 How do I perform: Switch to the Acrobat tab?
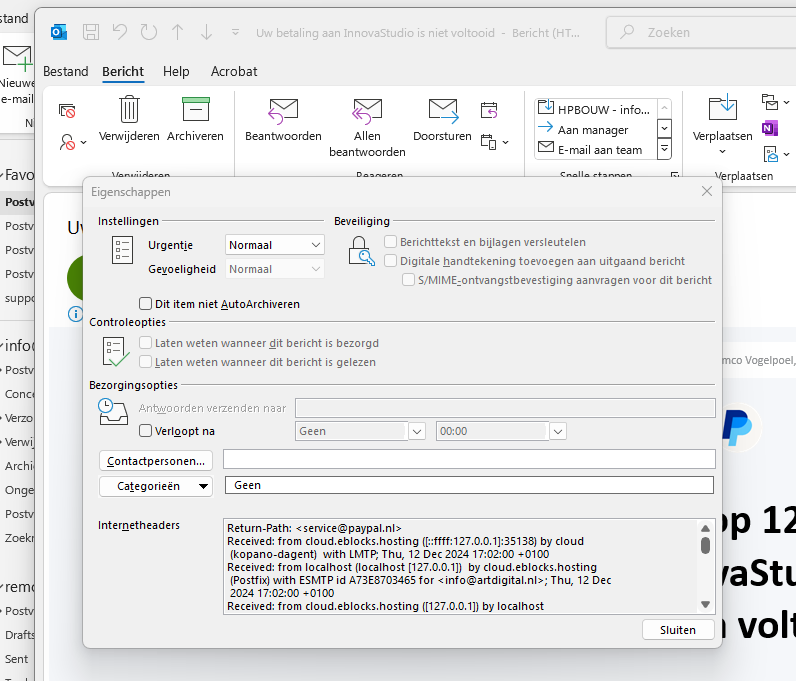(234, 72)
